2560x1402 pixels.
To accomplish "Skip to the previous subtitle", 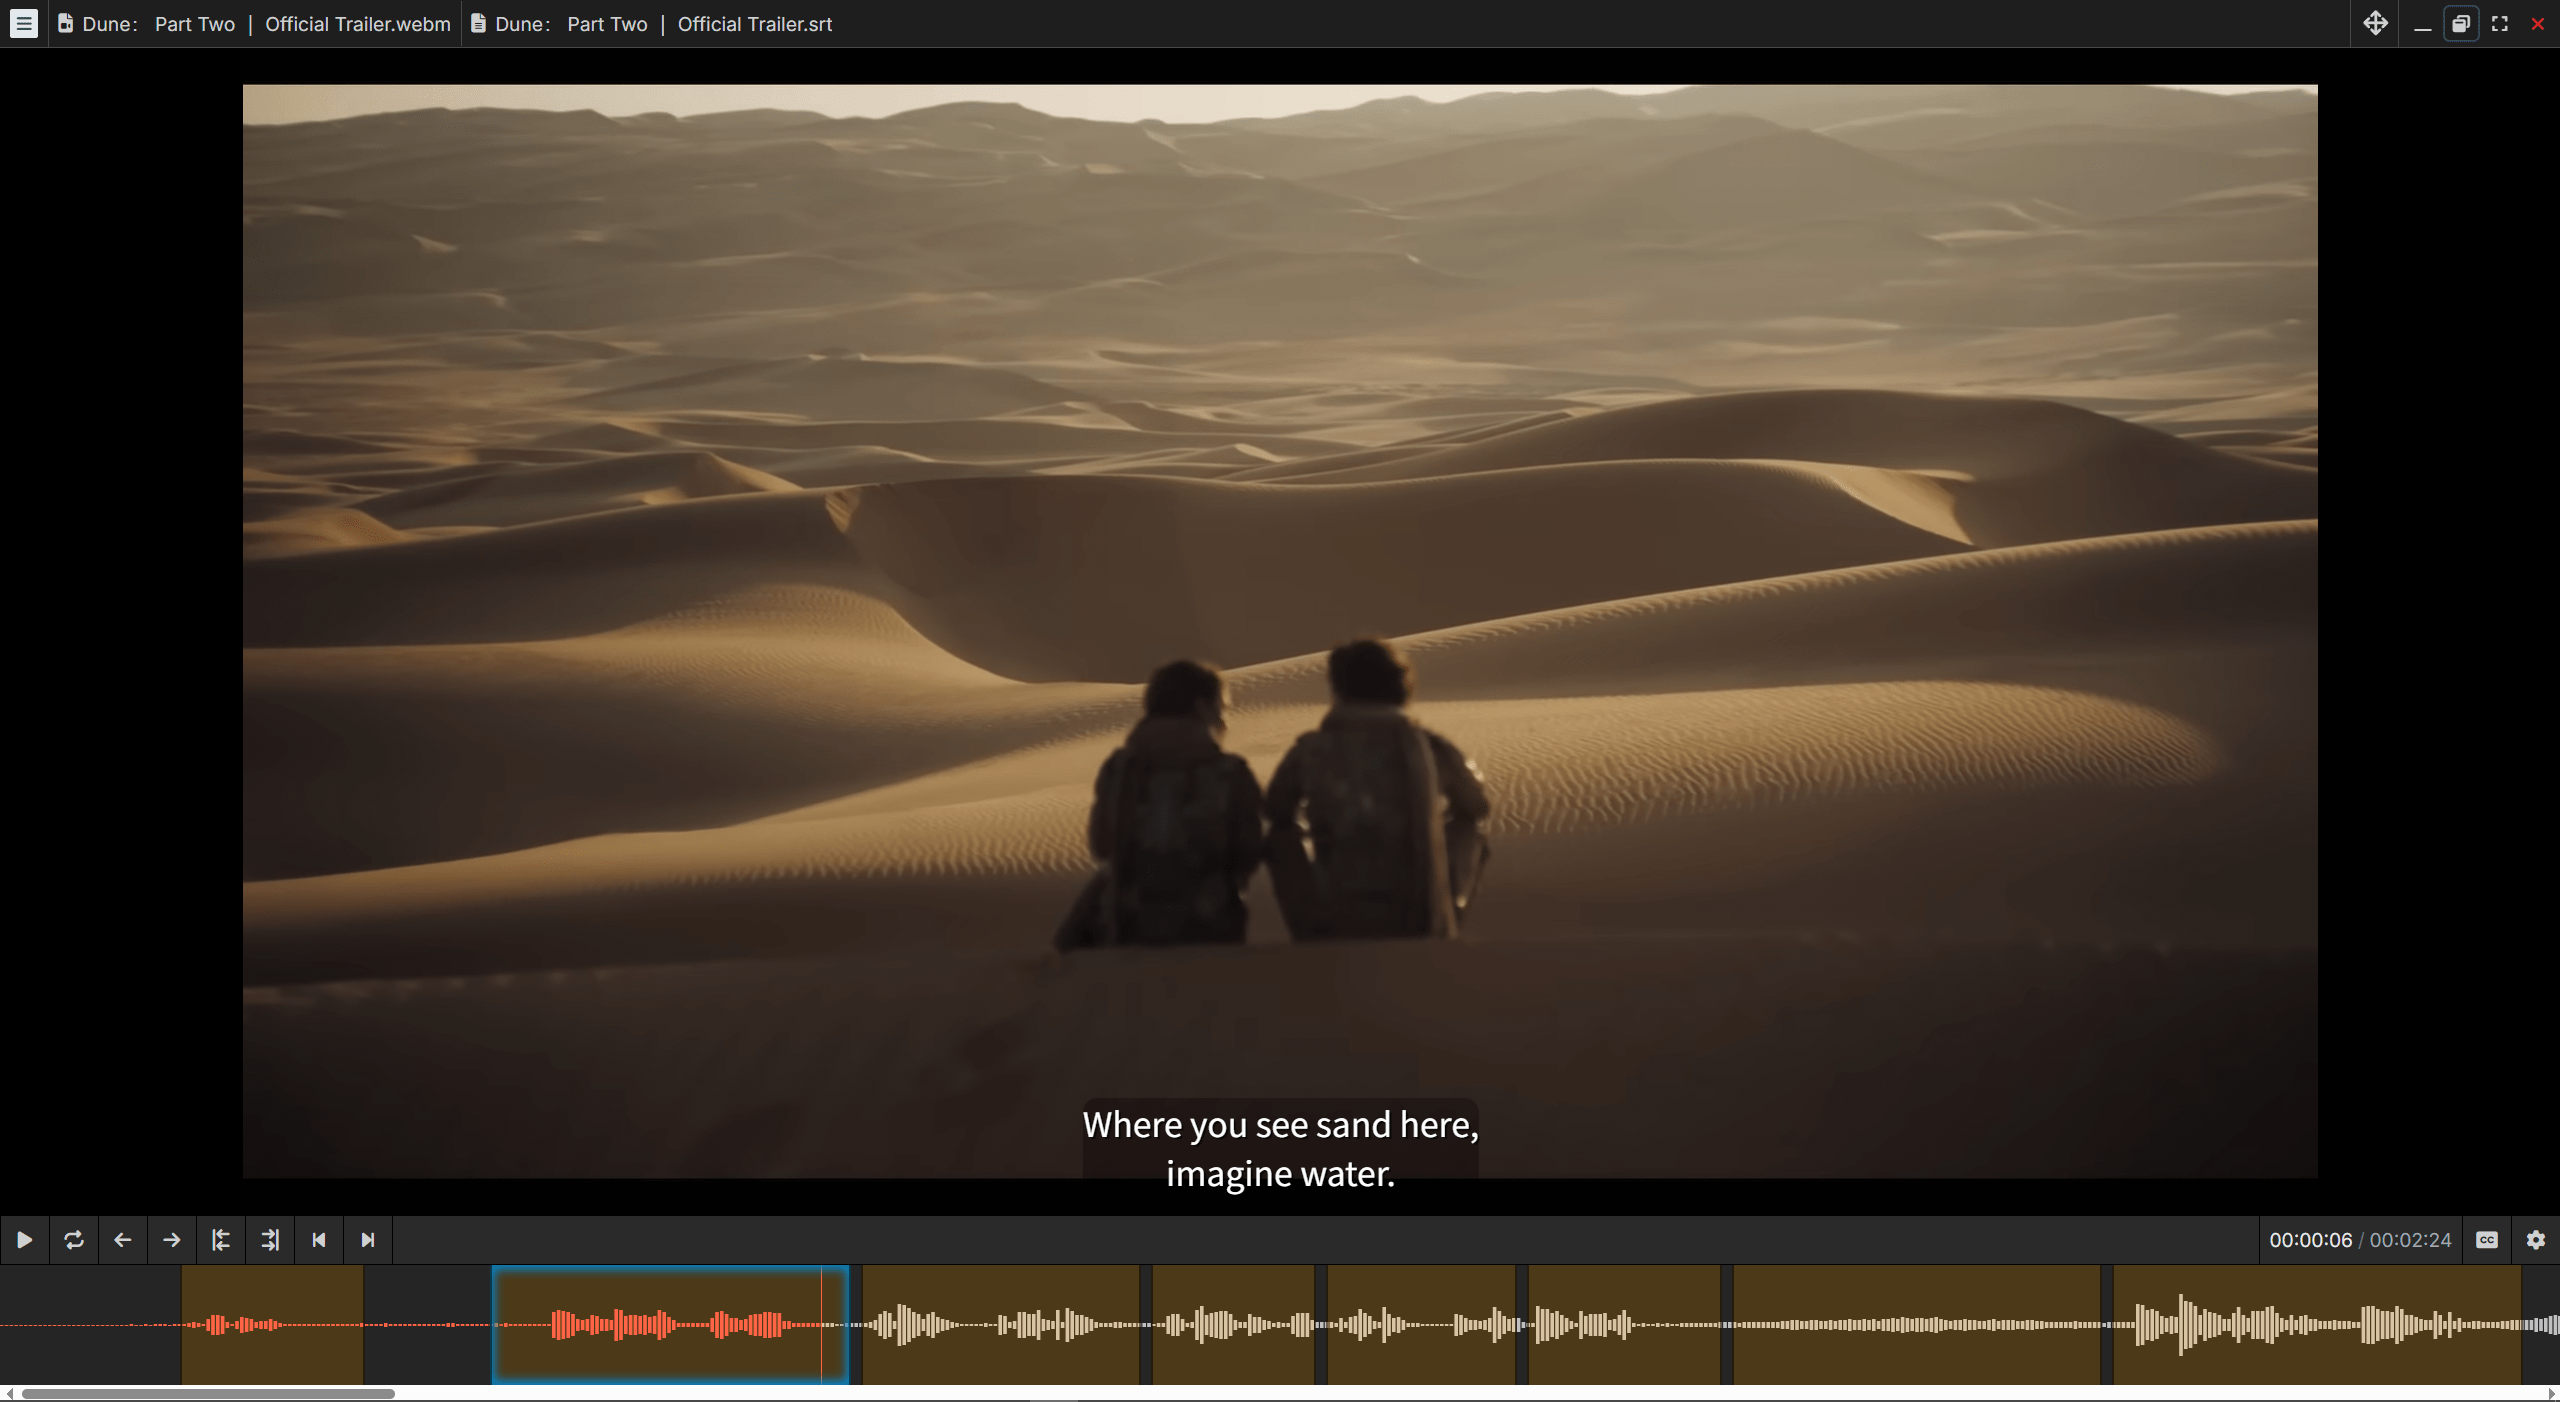I will [318, 1240].
